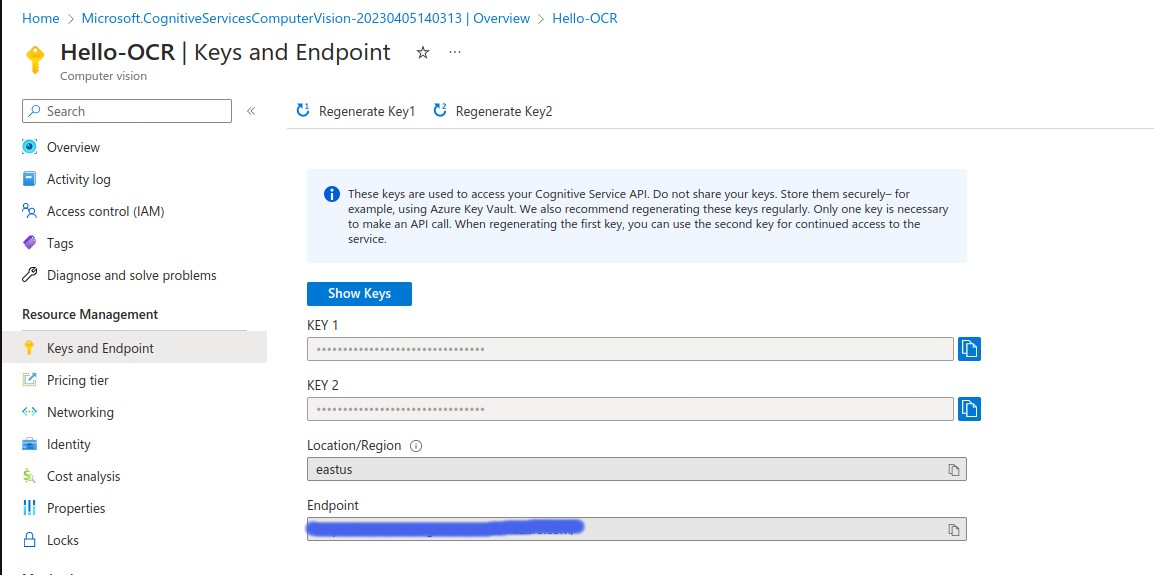Click Regenerate Key1

pyautogui.click(x=355, y=111)
